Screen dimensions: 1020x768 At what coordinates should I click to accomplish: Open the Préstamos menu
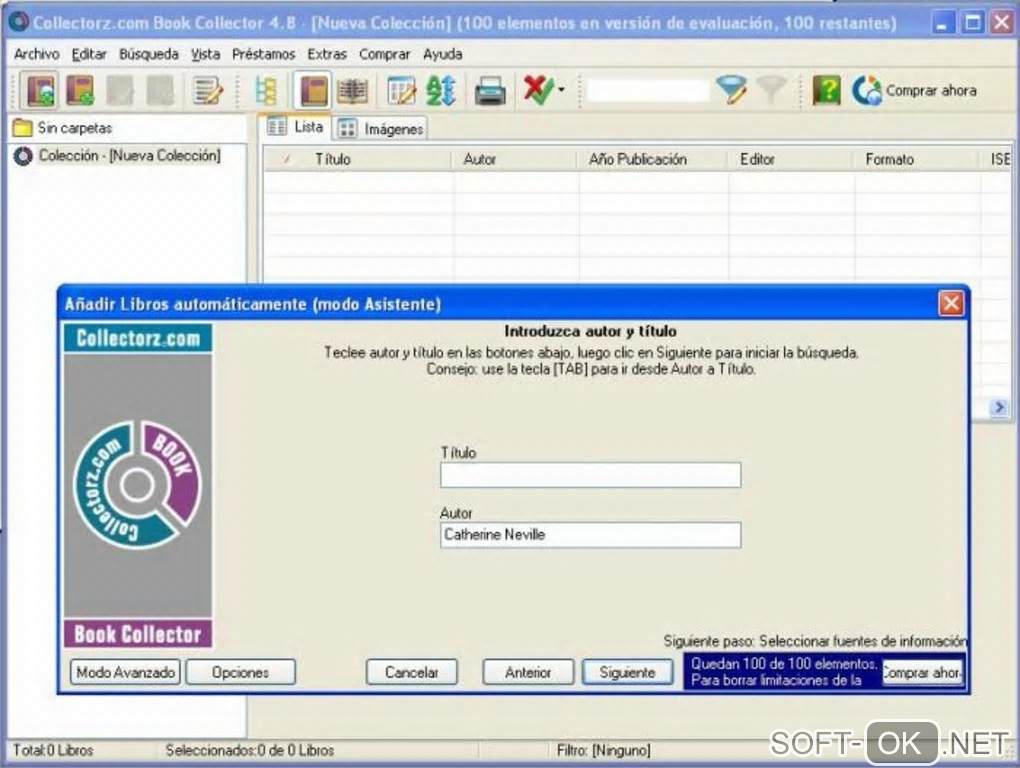pos(263,54)
